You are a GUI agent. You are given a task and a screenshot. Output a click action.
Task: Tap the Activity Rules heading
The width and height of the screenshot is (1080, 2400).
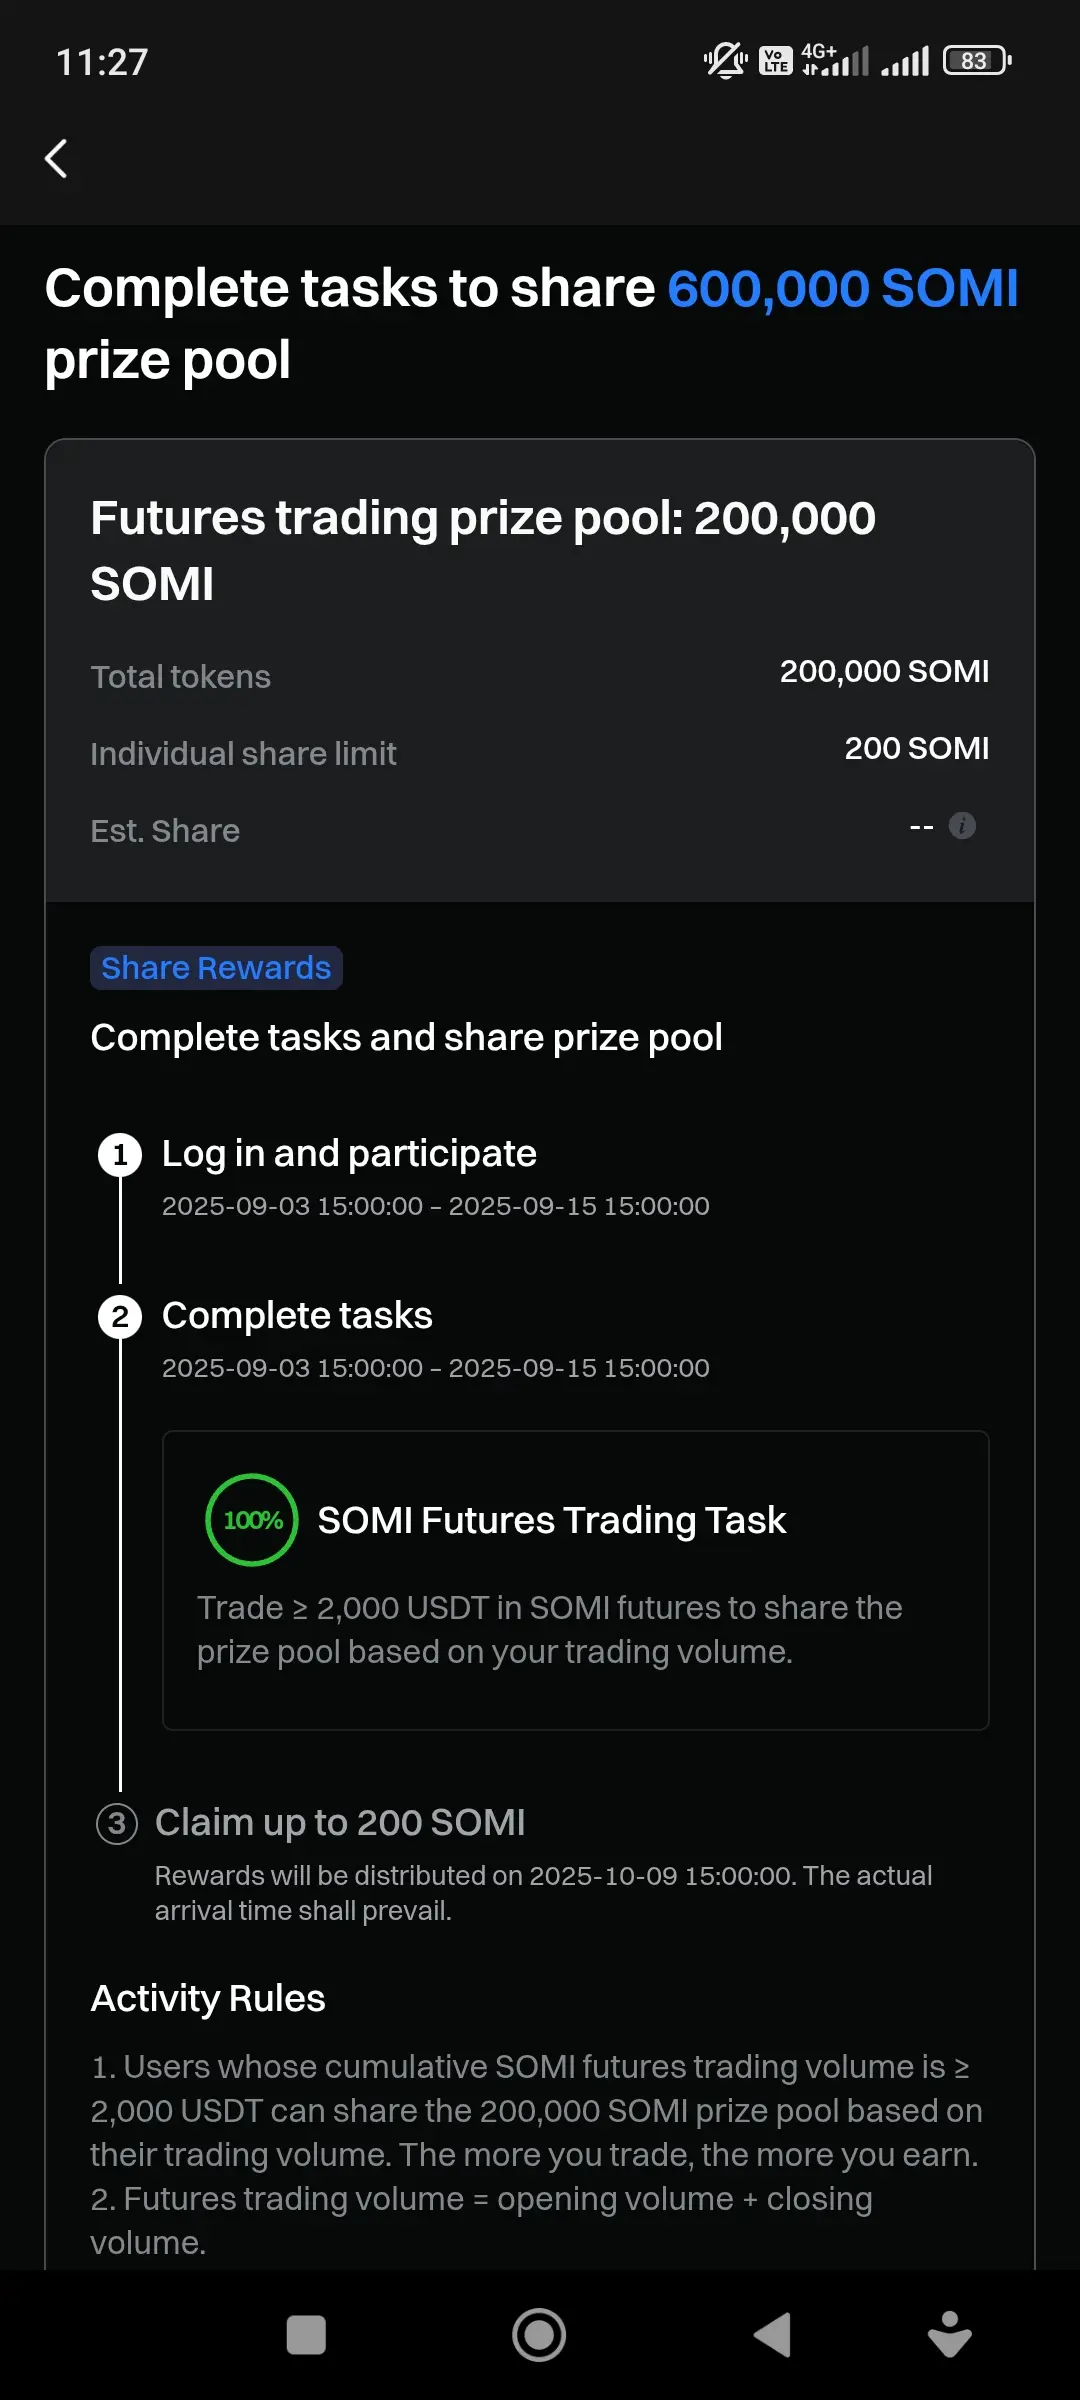click(208, 1999)
